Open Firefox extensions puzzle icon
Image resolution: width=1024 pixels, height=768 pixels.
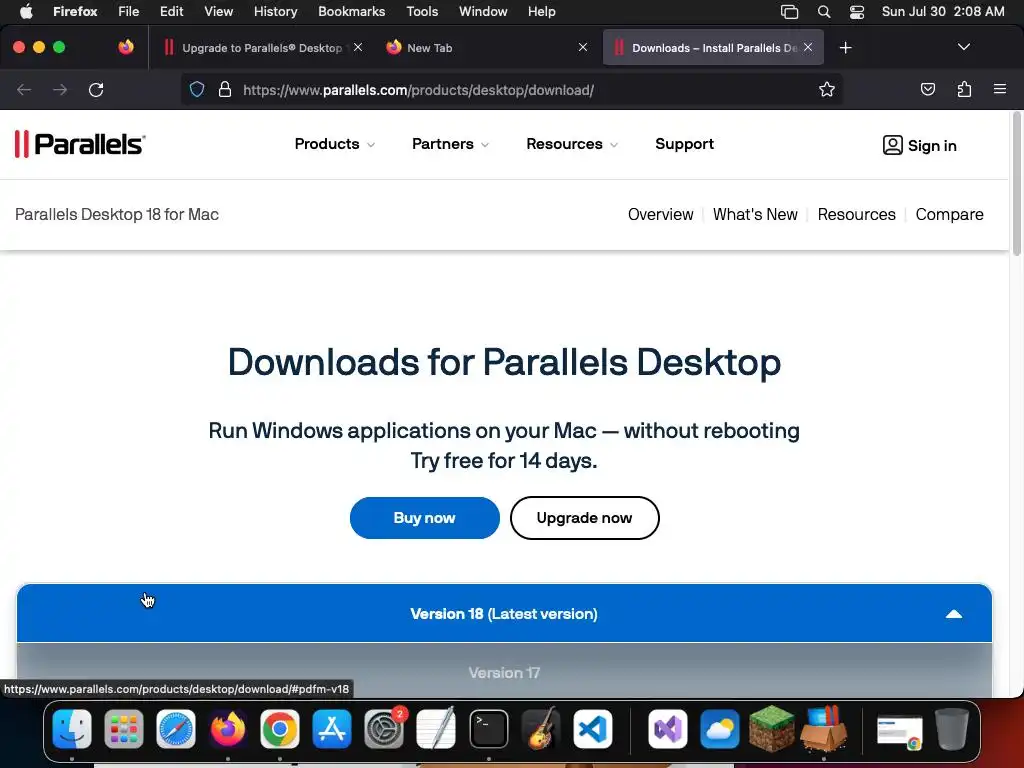[x=964, y=89]
